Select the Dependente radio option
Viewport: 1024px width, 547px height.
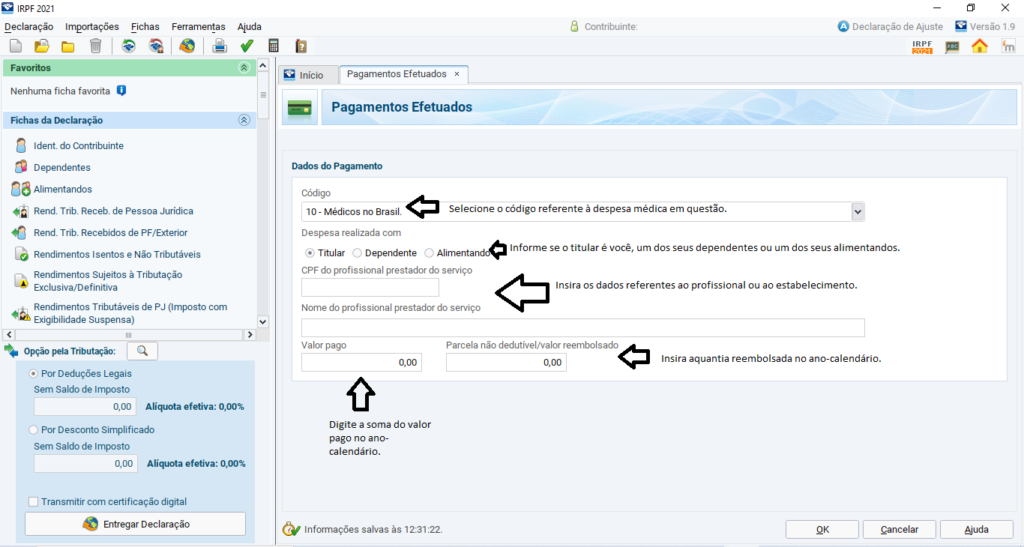click(x=357, y=253)
